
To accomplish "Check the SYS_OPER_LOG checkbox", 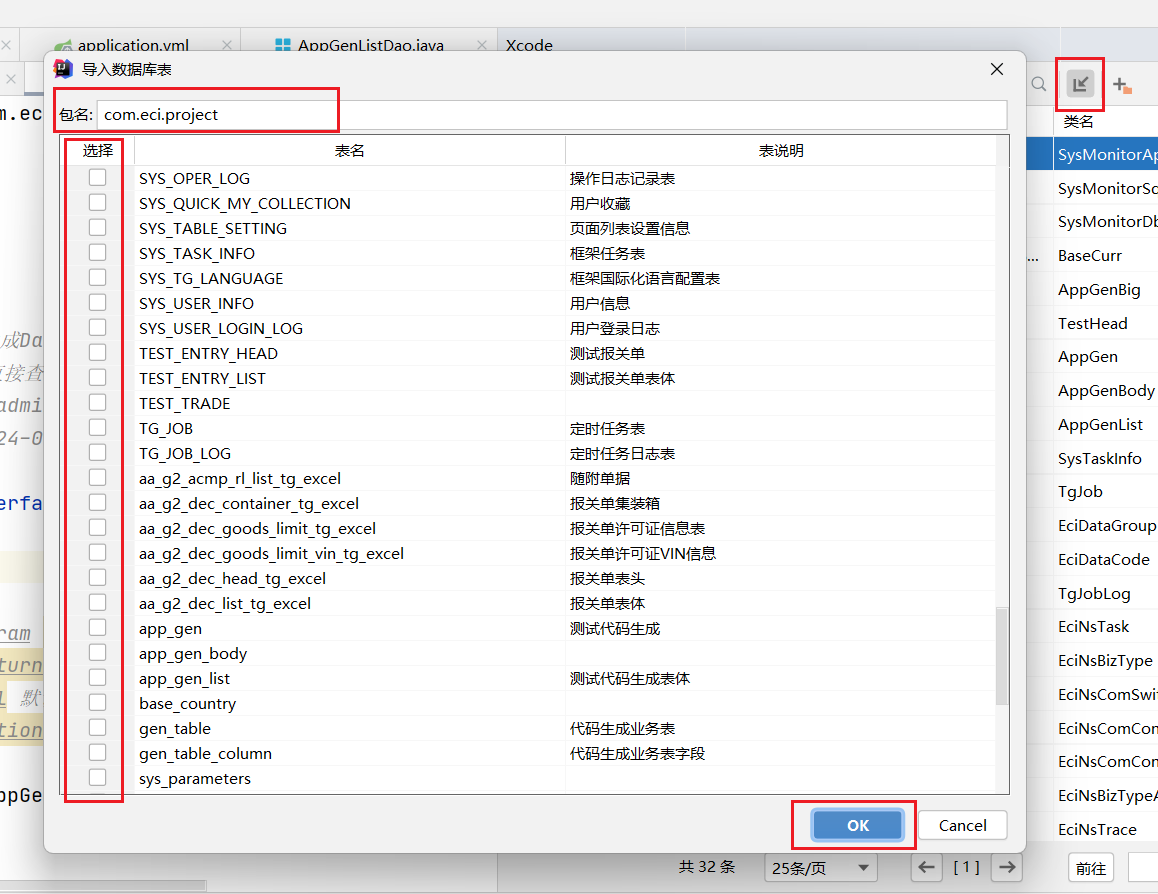I will 97,177.
